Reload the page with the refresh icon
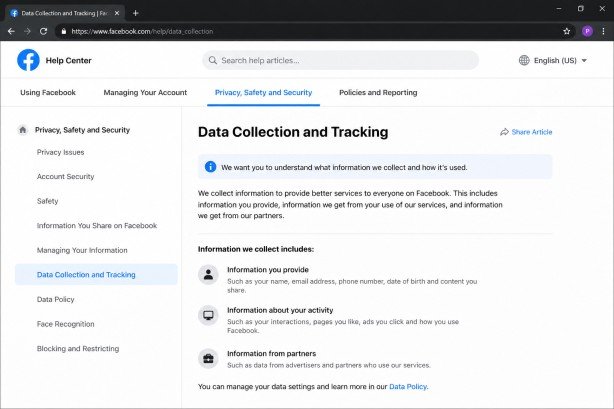 tap(43, 31)
